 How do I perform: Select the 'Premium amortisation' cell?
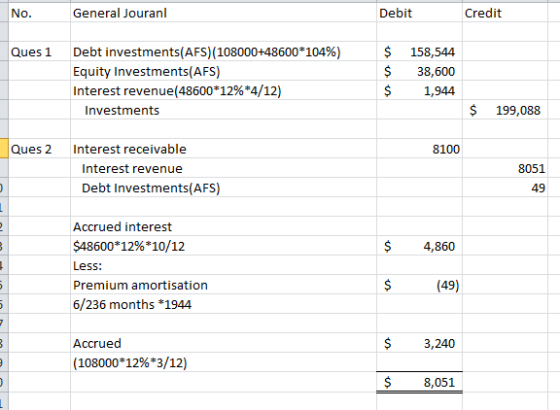click(223, 285)
